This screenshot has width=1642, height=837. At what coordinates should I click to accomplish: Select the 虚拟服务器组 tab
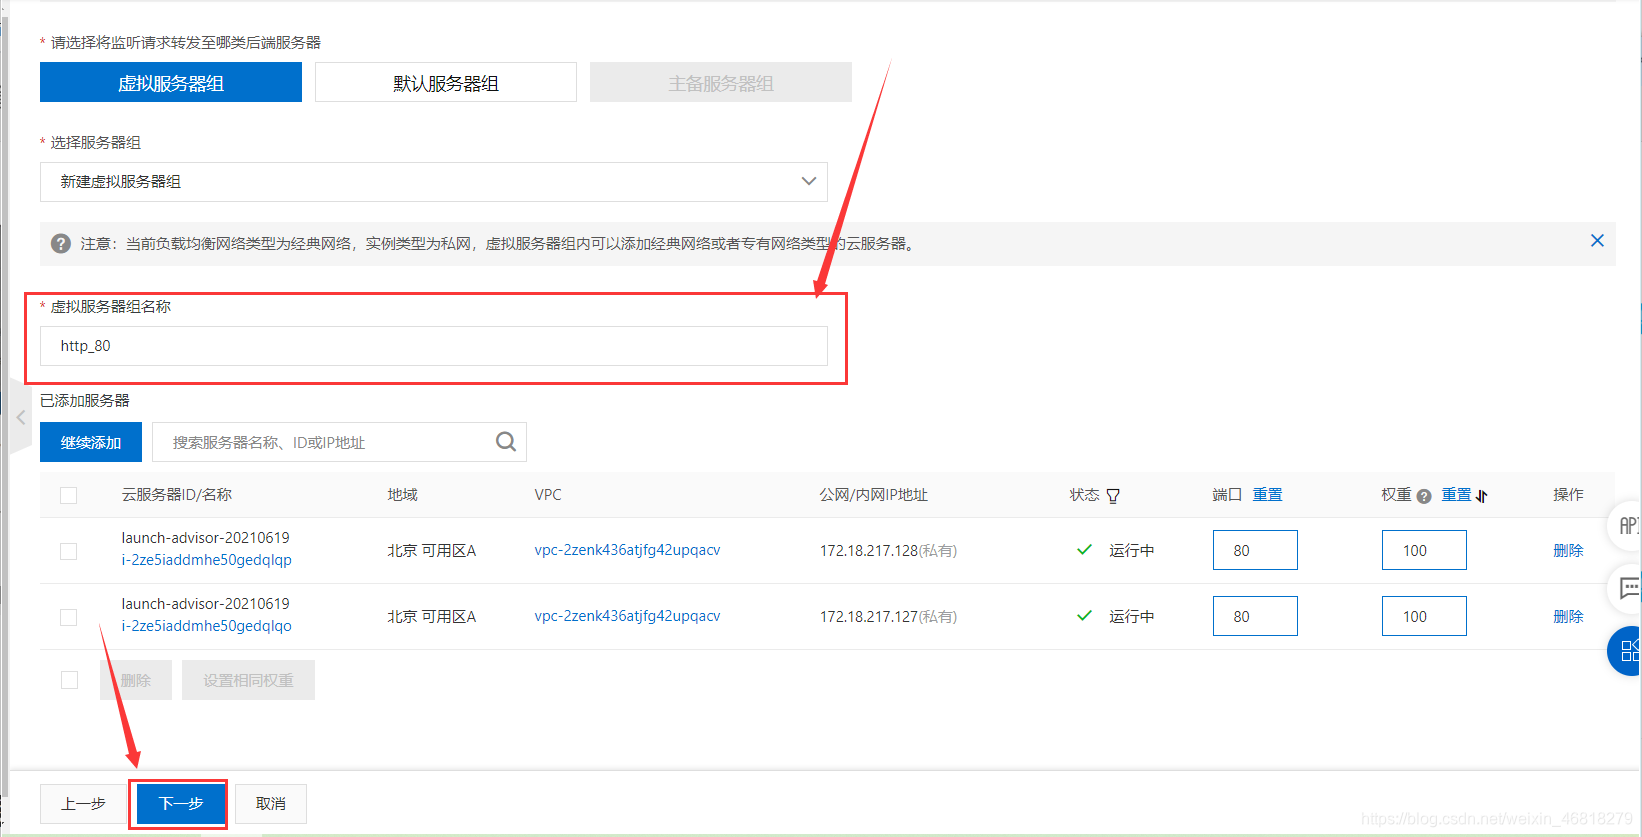(171, 82)
